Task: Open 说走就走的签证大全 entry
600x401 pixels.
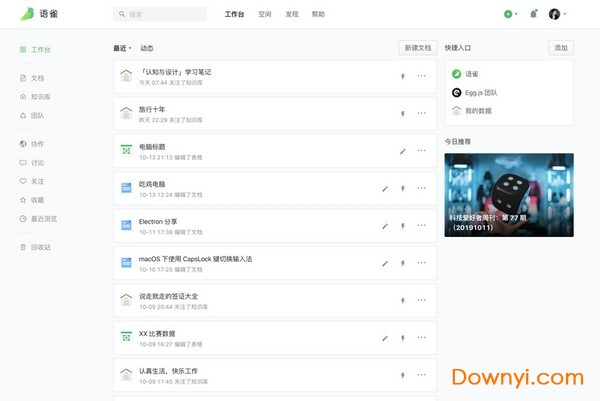Action: click(168, 297)
